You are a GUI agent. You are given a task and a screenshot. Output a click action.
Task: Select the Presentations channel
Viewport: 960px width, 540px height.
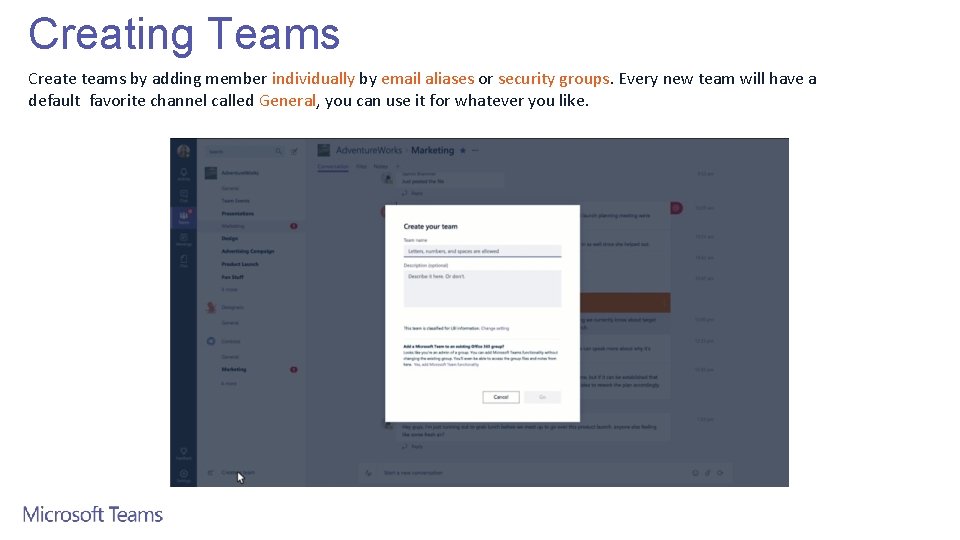(238, 214)
